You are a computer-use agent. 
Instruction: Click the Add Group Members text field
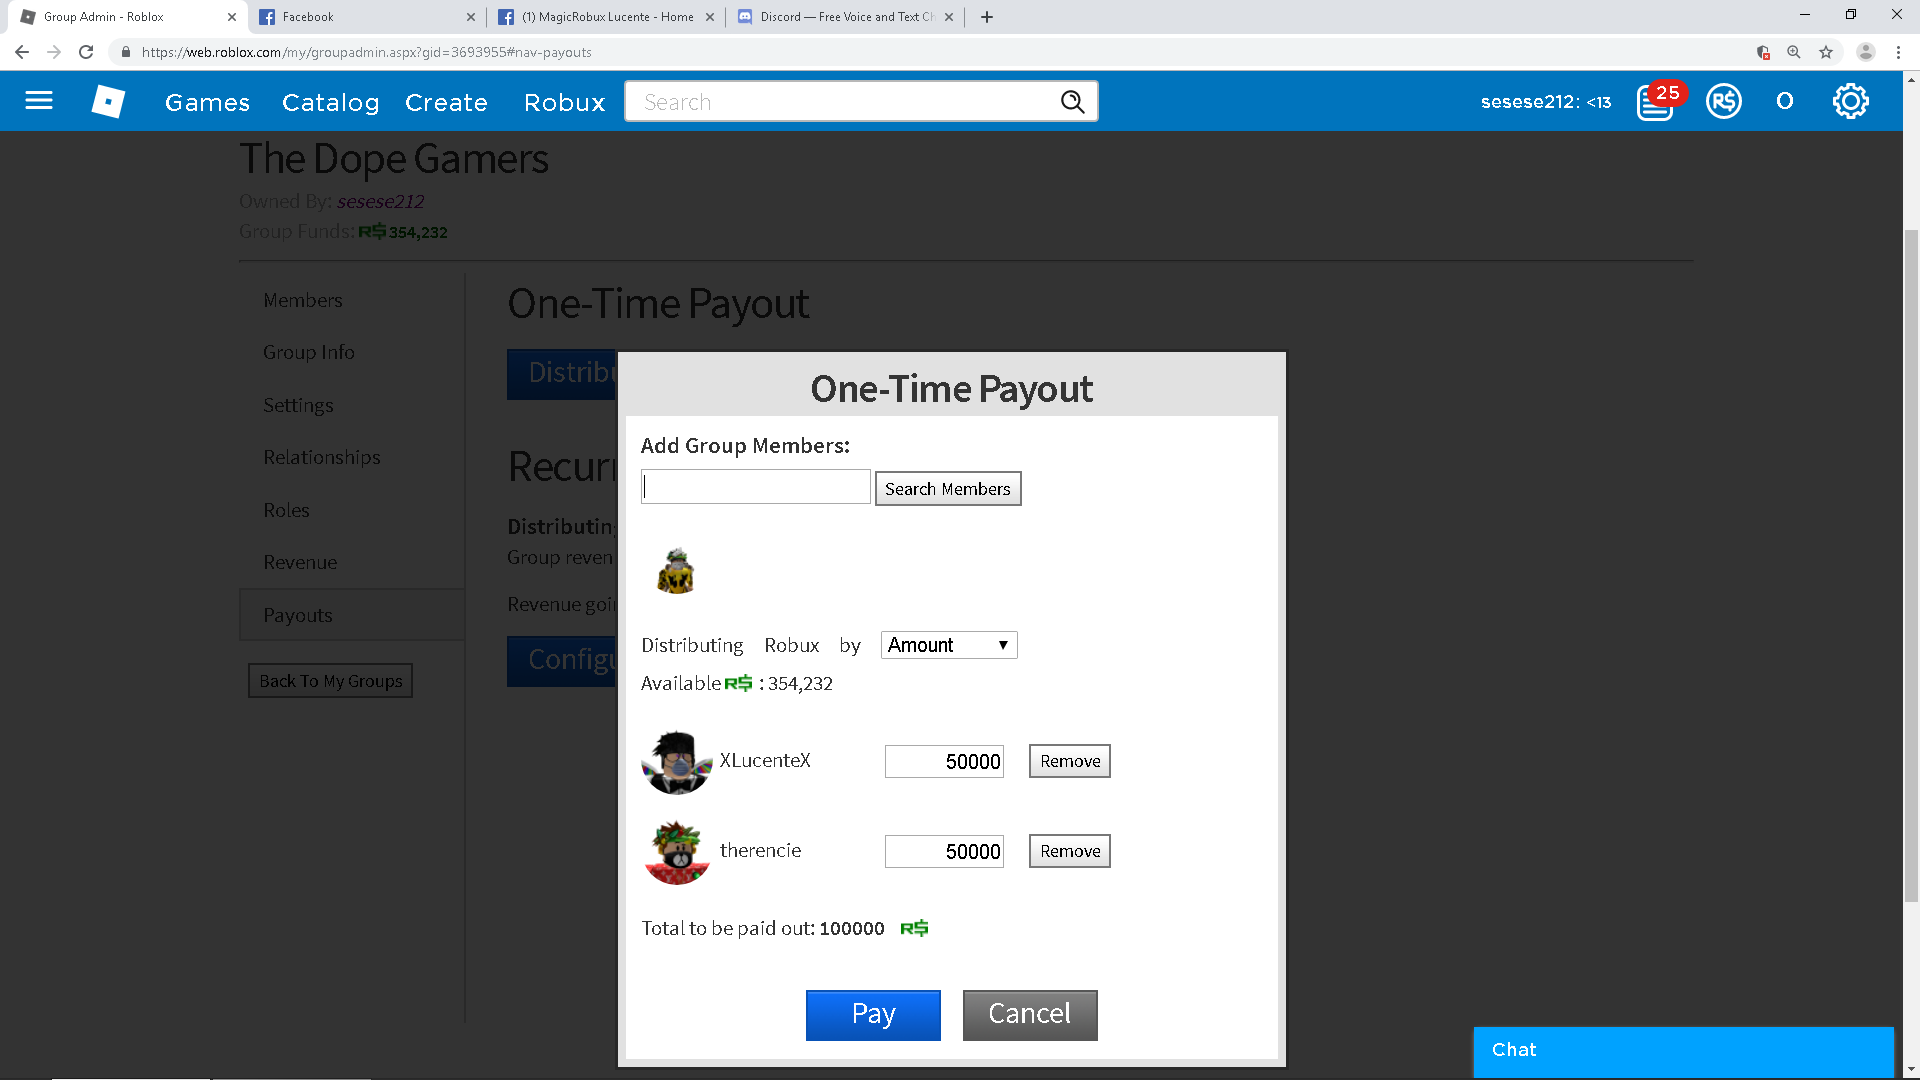(756, 487)
